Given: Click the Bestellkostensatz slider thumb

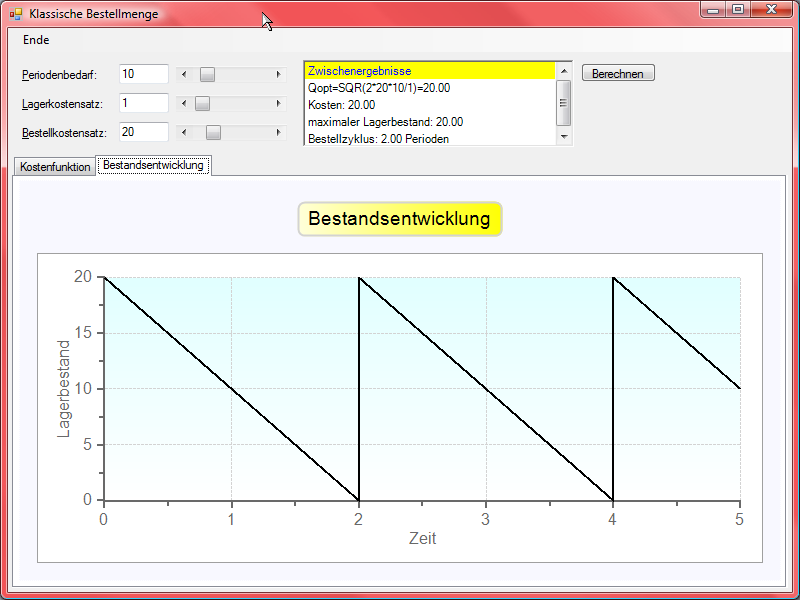Looking at the screenshot, I should 213,132.
